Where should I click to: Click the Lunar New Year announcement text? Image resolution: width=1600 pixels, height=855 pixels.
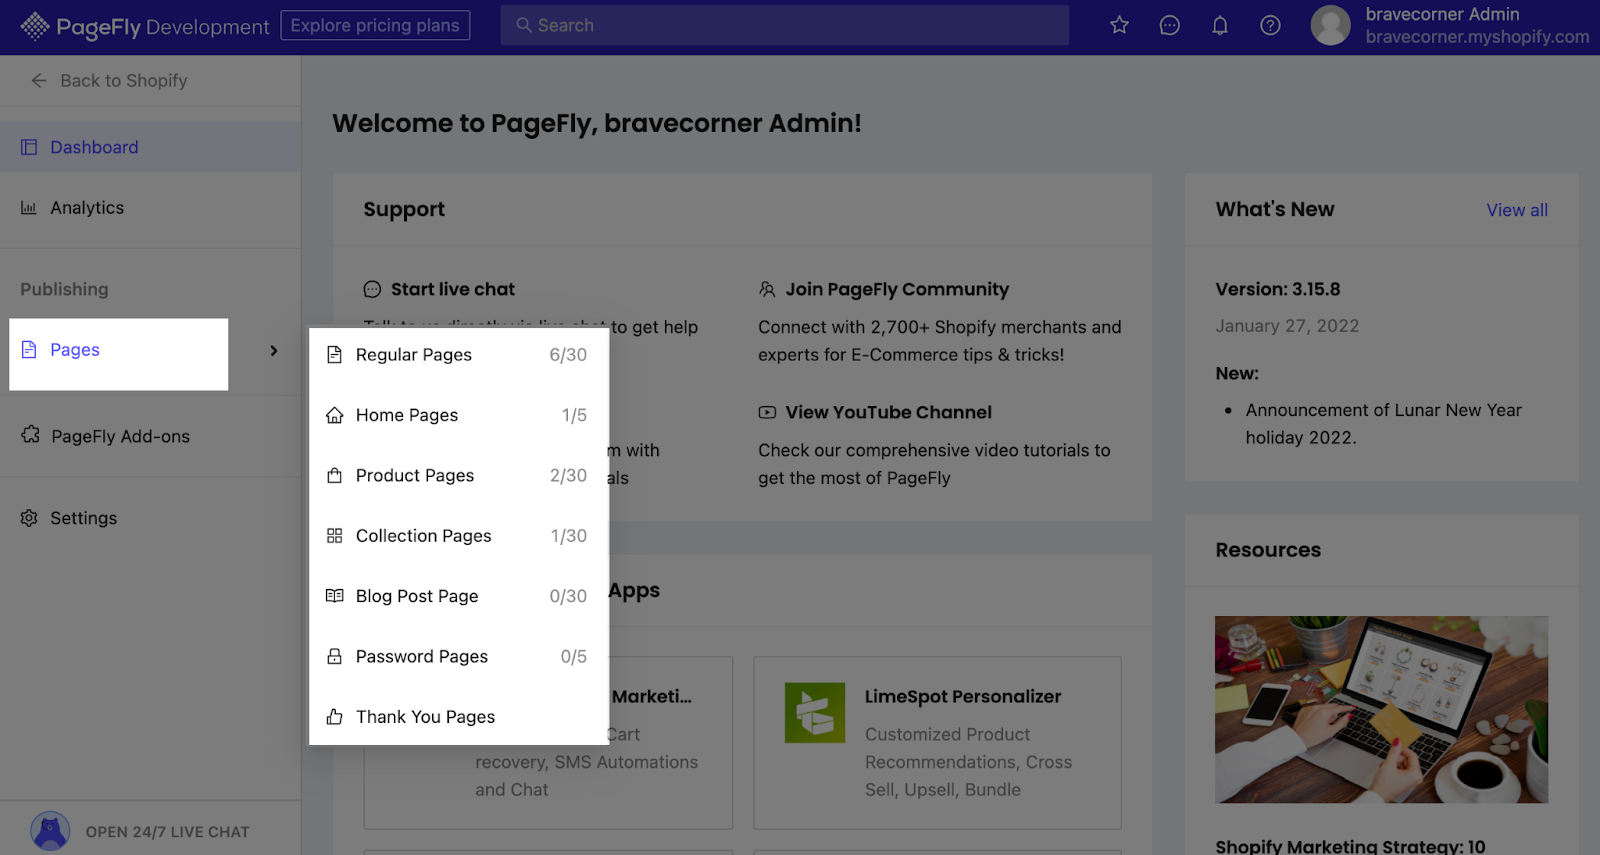pos(1383,424)
